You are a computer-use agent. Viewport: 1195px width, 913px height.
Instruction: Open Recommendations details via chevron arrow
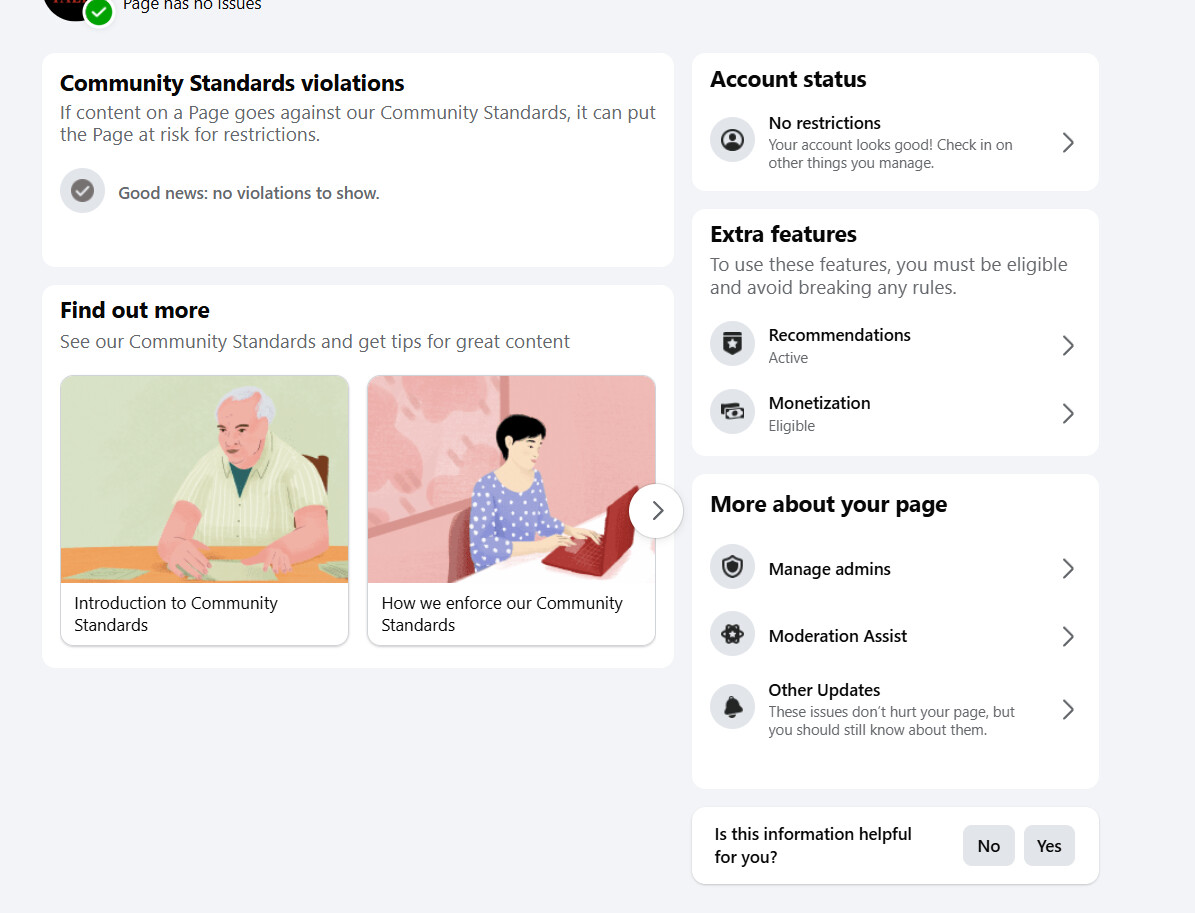[1067, 346]
